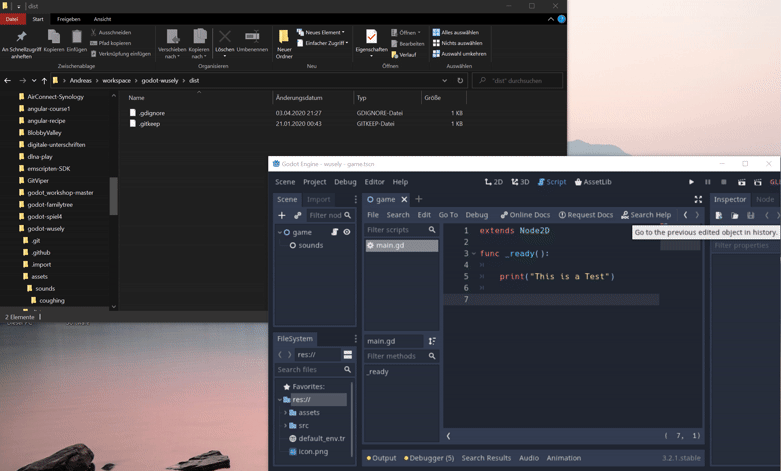This screenshot has width=781, height=471.
Task: Open the script editor File menu
Action: tap(373, 215)
